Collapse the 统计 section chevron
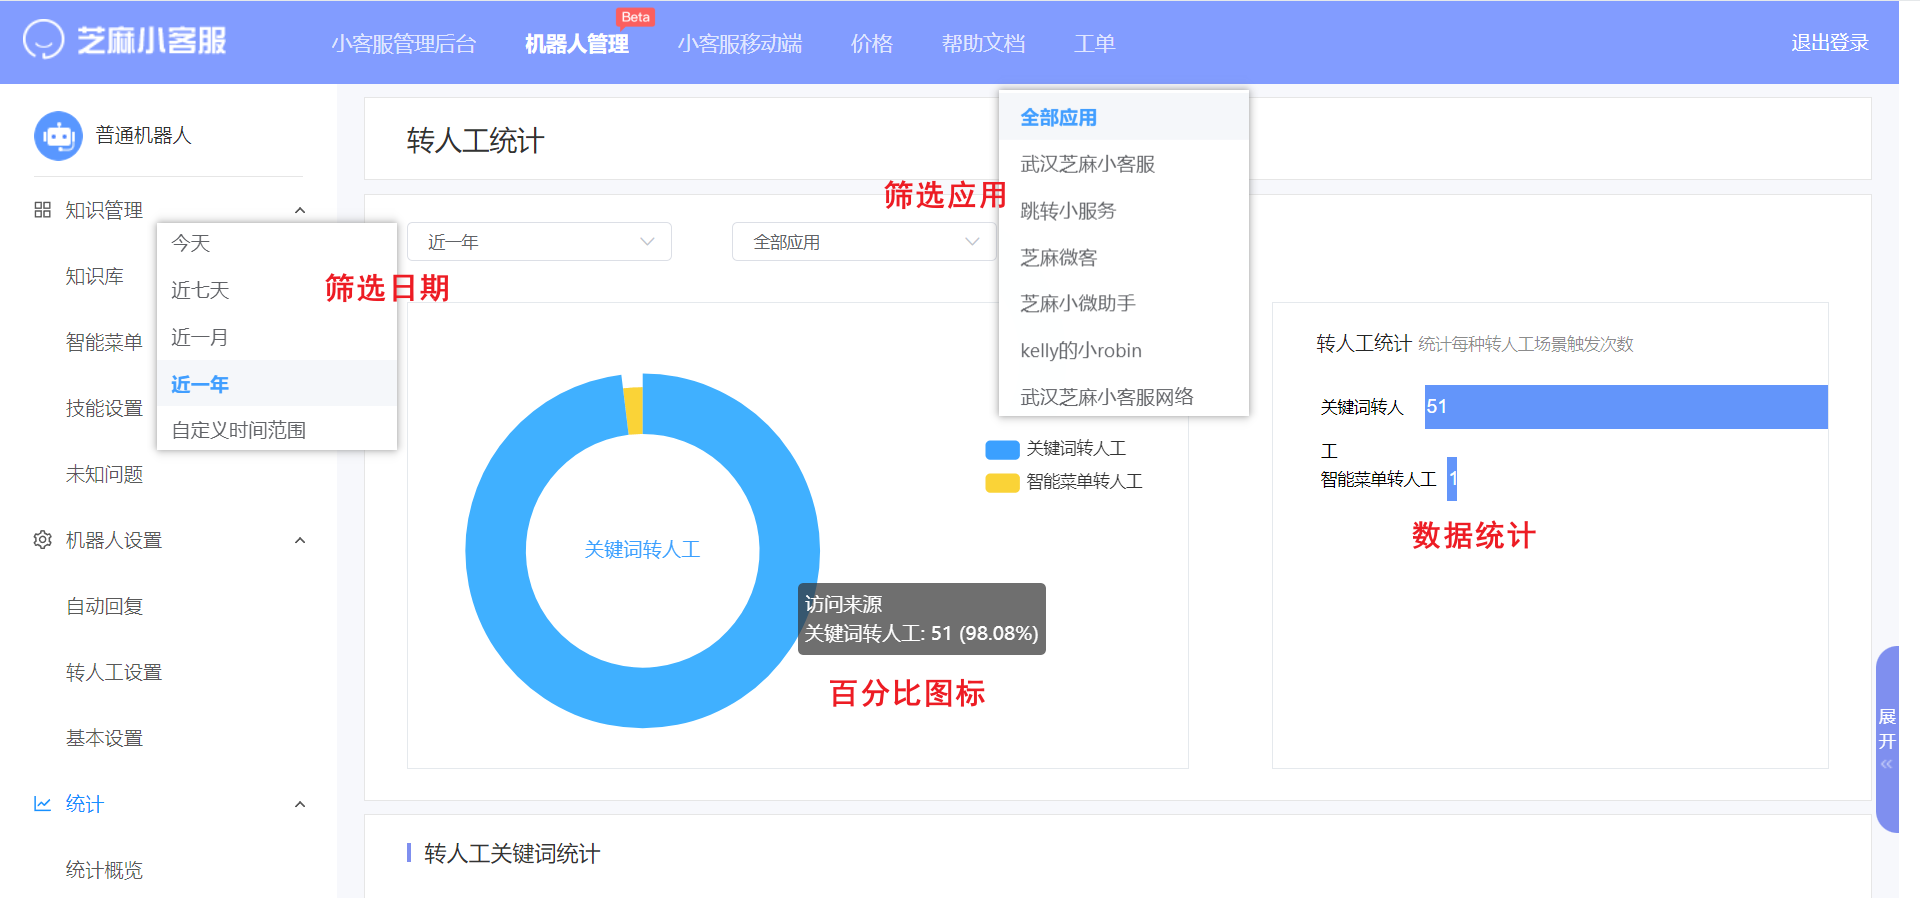The image size is (1920, 898). click(x=300, y=804)
